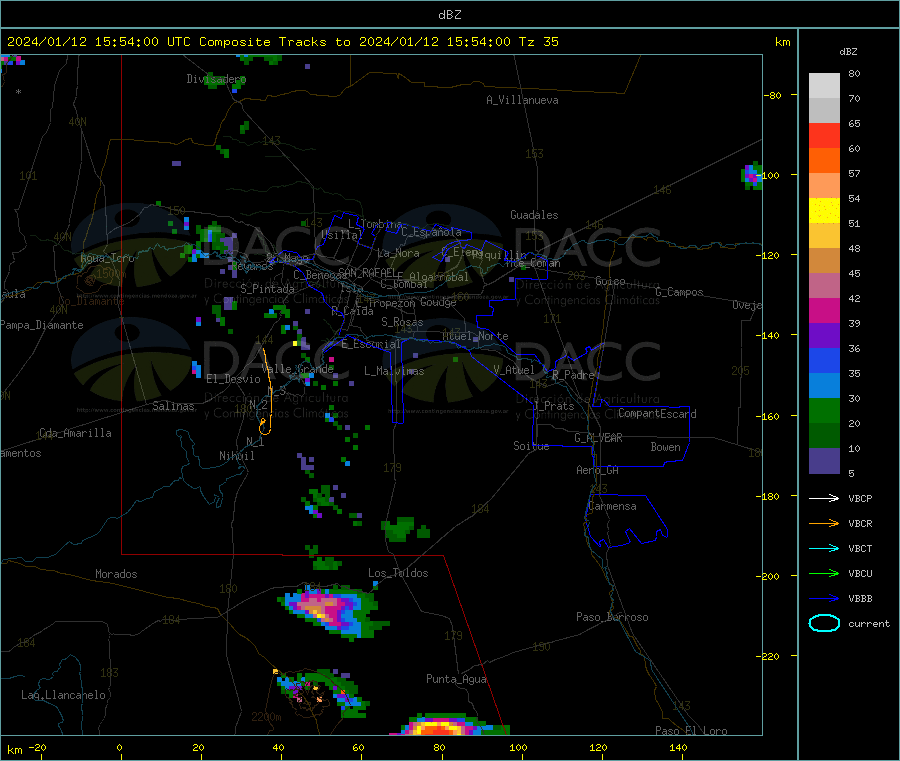Click the El_Desvio map label
This screenshot has height=761, width=900.
(233, 379)
